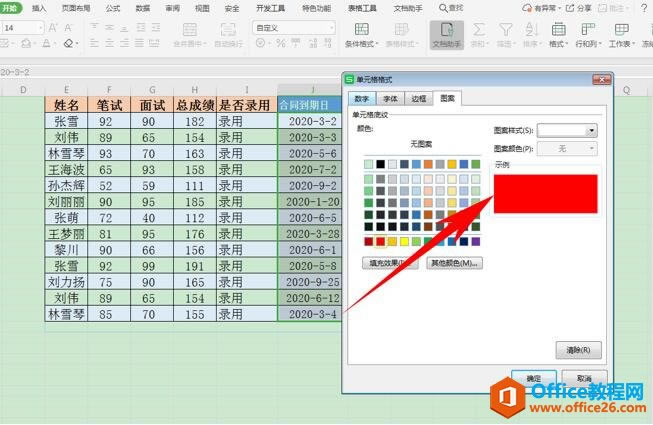This screenshot has width=653, height=425.
Task: Click the 文档助手 ribbon button
Action: click(446, 35)
